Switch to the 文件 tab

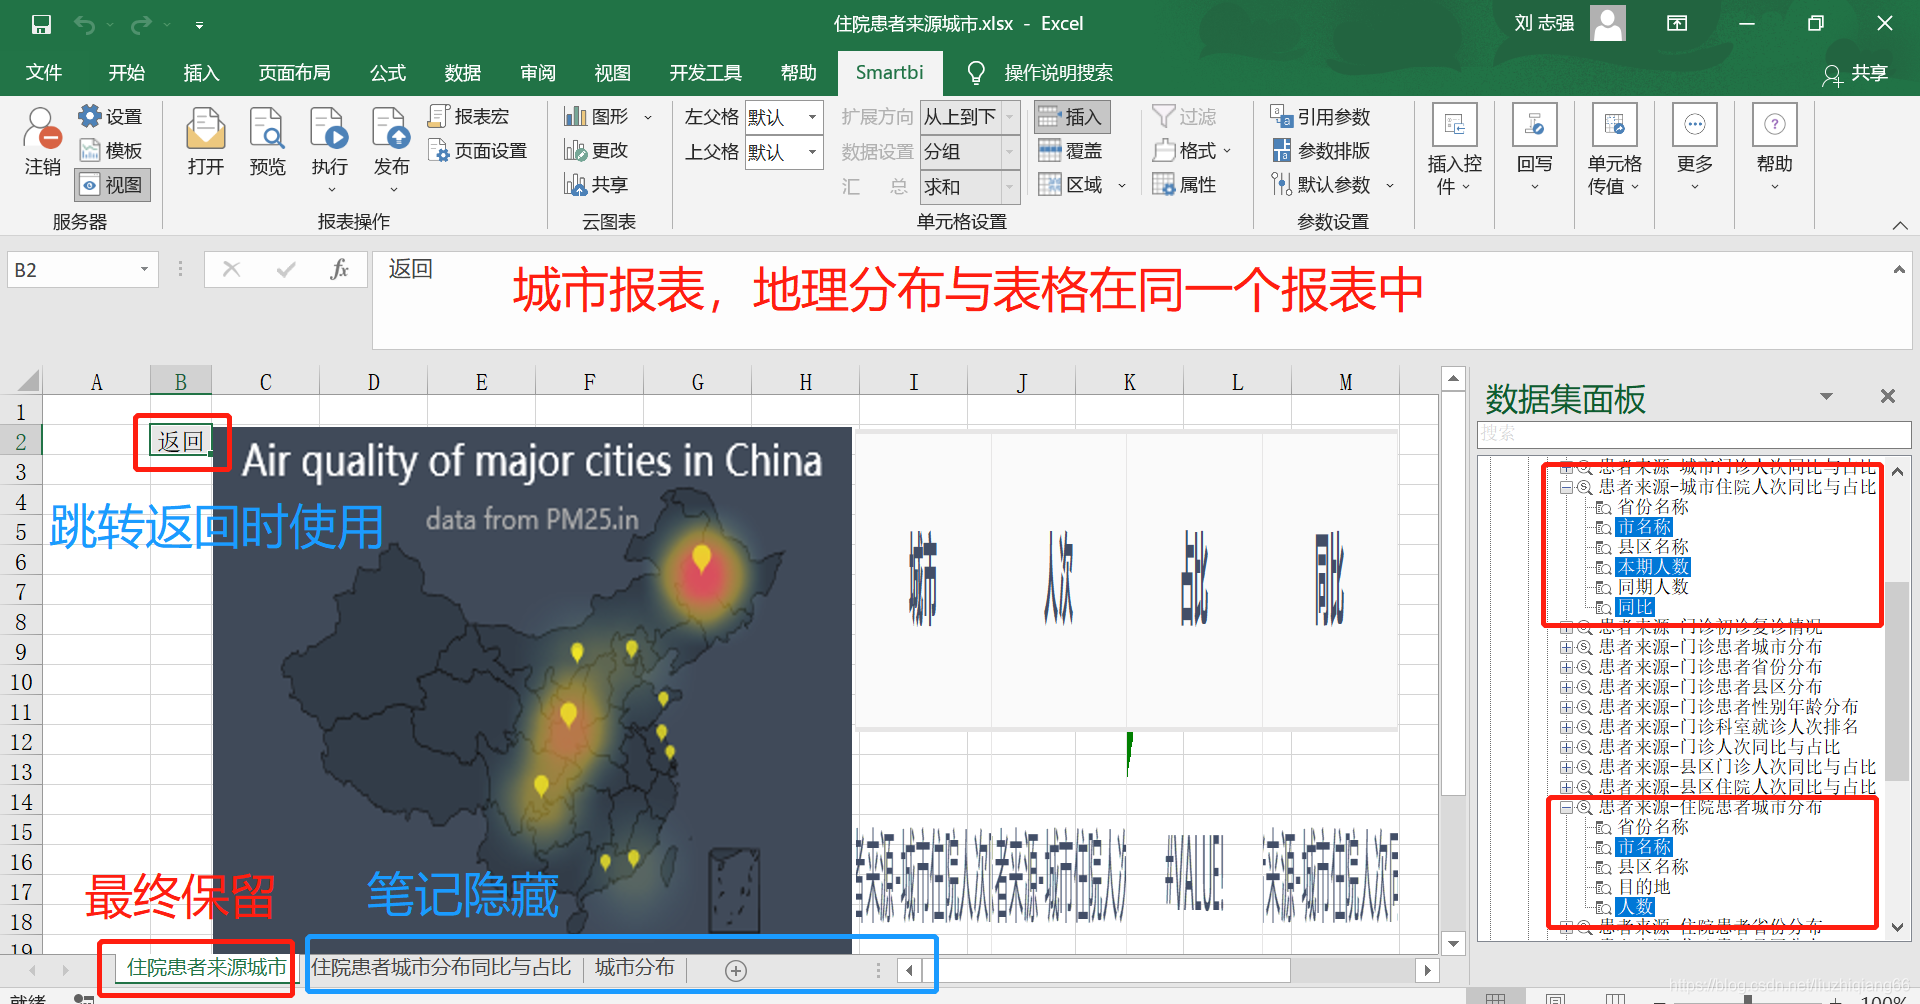pos(44,73)
